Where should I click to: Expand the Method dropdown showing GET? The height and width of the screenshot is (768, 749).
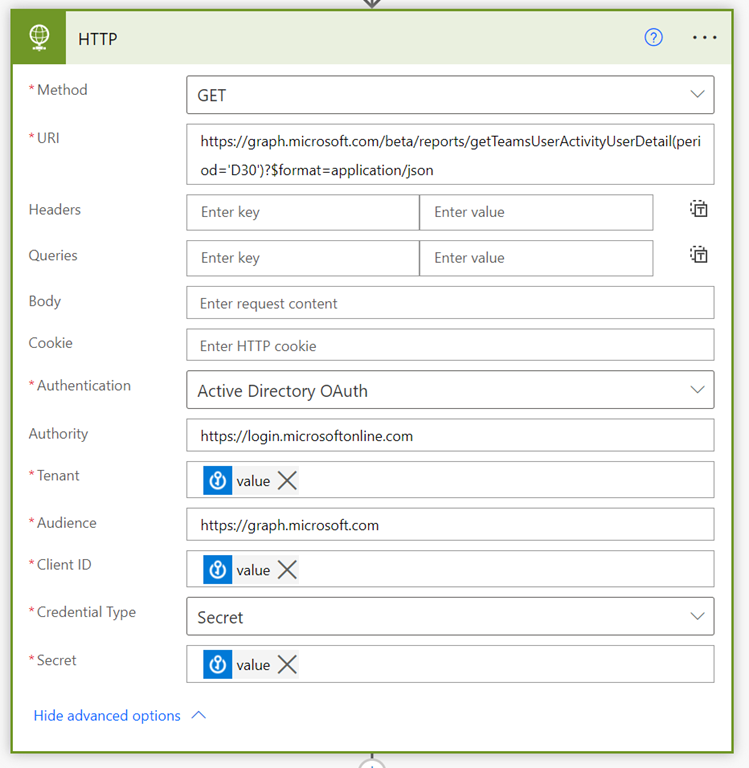point(450,95)
